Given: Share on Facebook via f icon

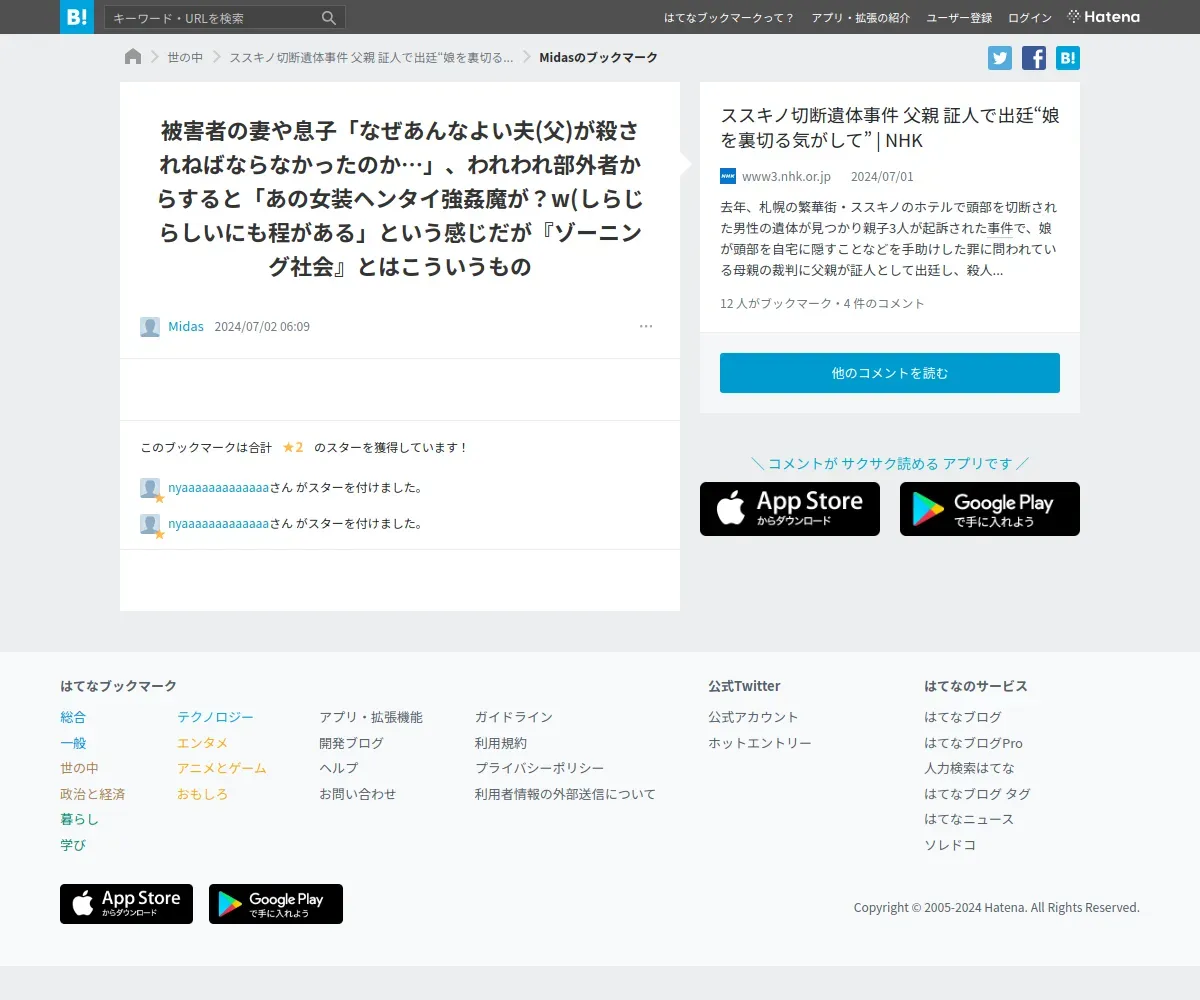Looking at the screenshot, I should [1034, 58].
